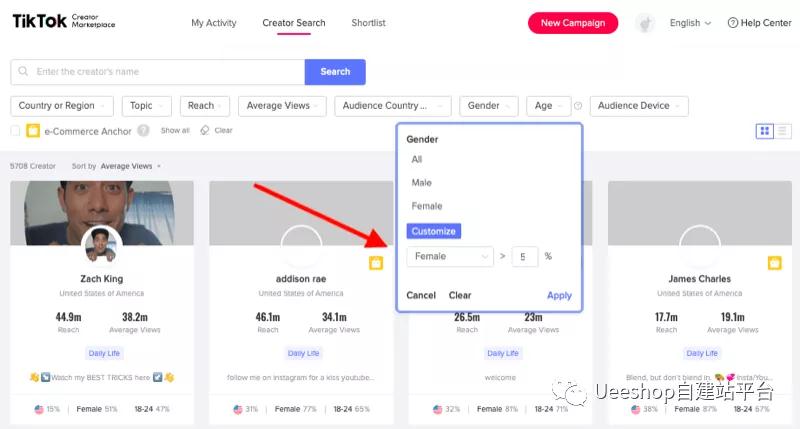Toggle the e-Commerce Anchor checkbox
800x429 pixels.
pos(15,131)
